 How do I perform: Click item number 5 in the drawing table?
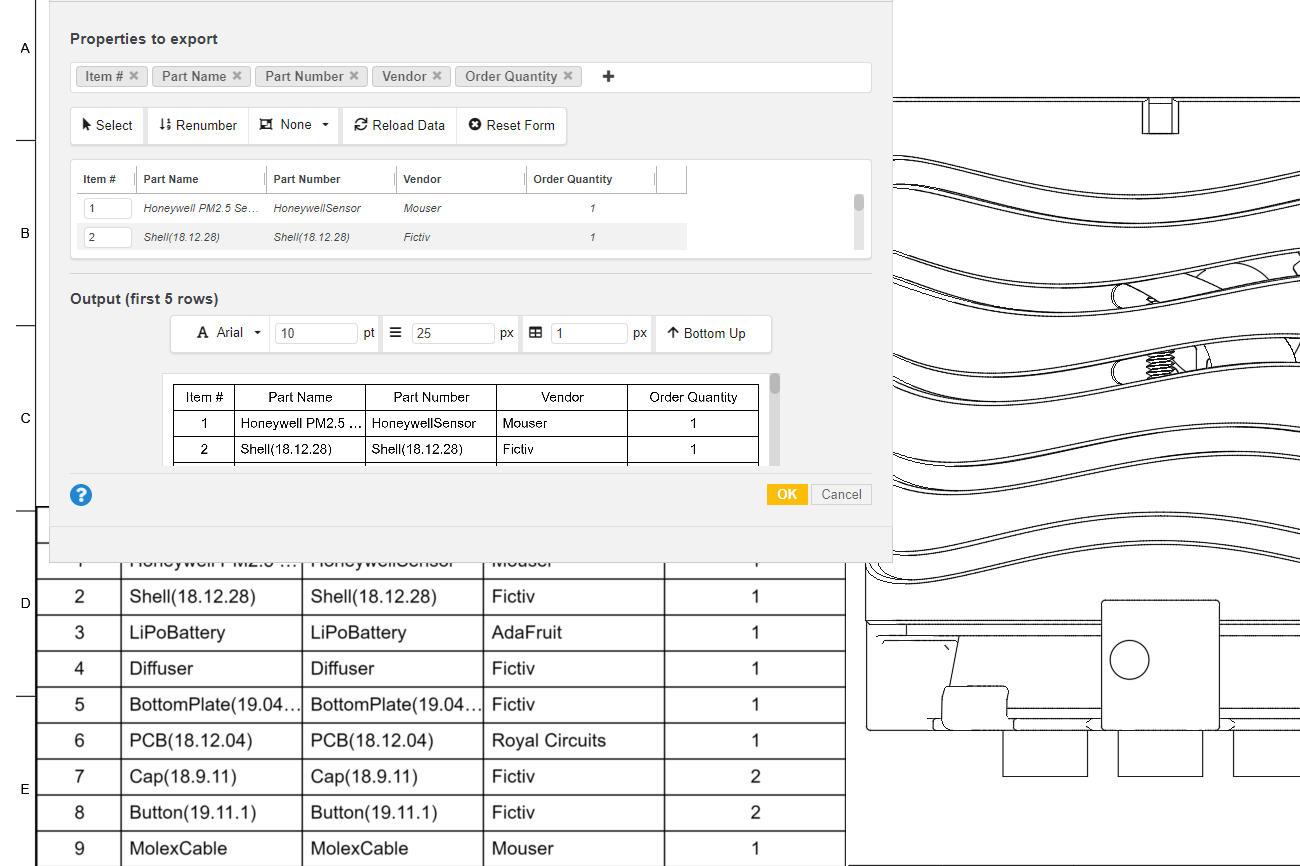[x=80, y=704]
